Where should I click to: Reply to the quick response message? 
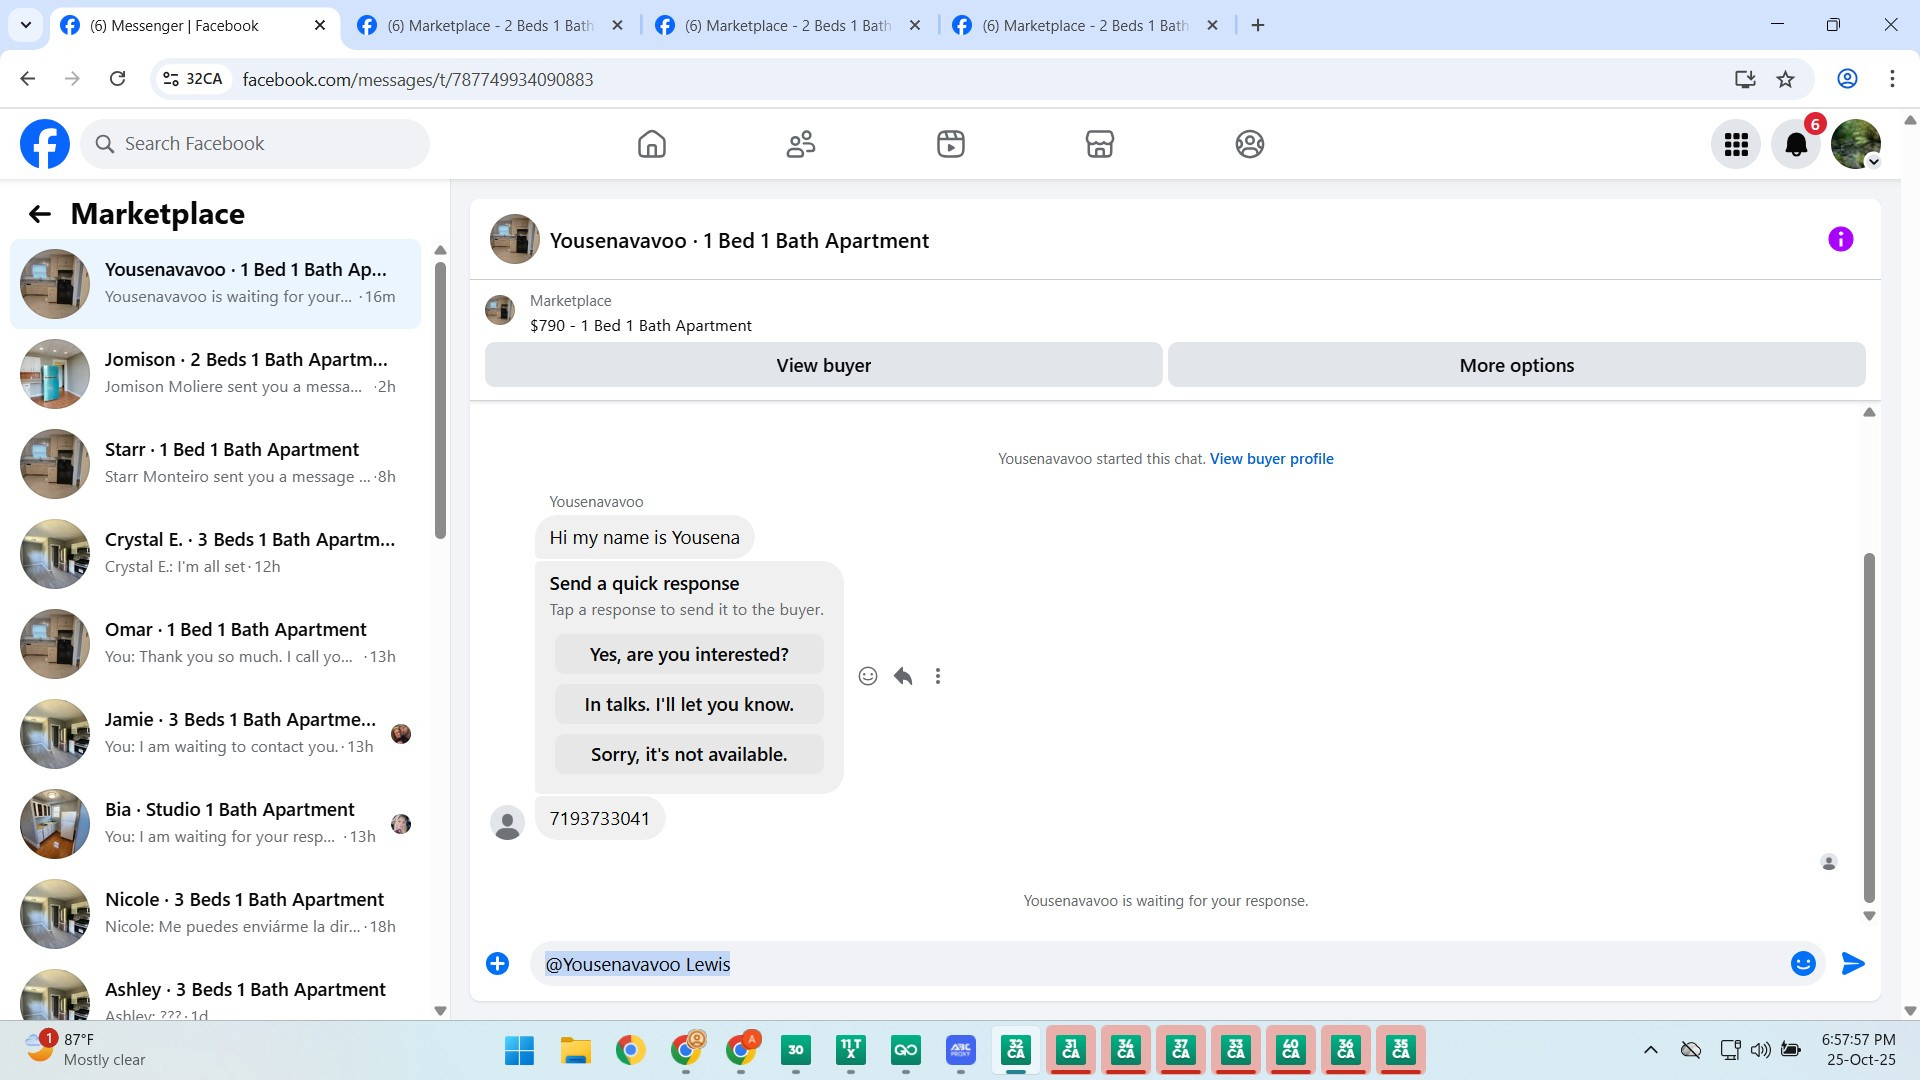(x=903, y=676)
